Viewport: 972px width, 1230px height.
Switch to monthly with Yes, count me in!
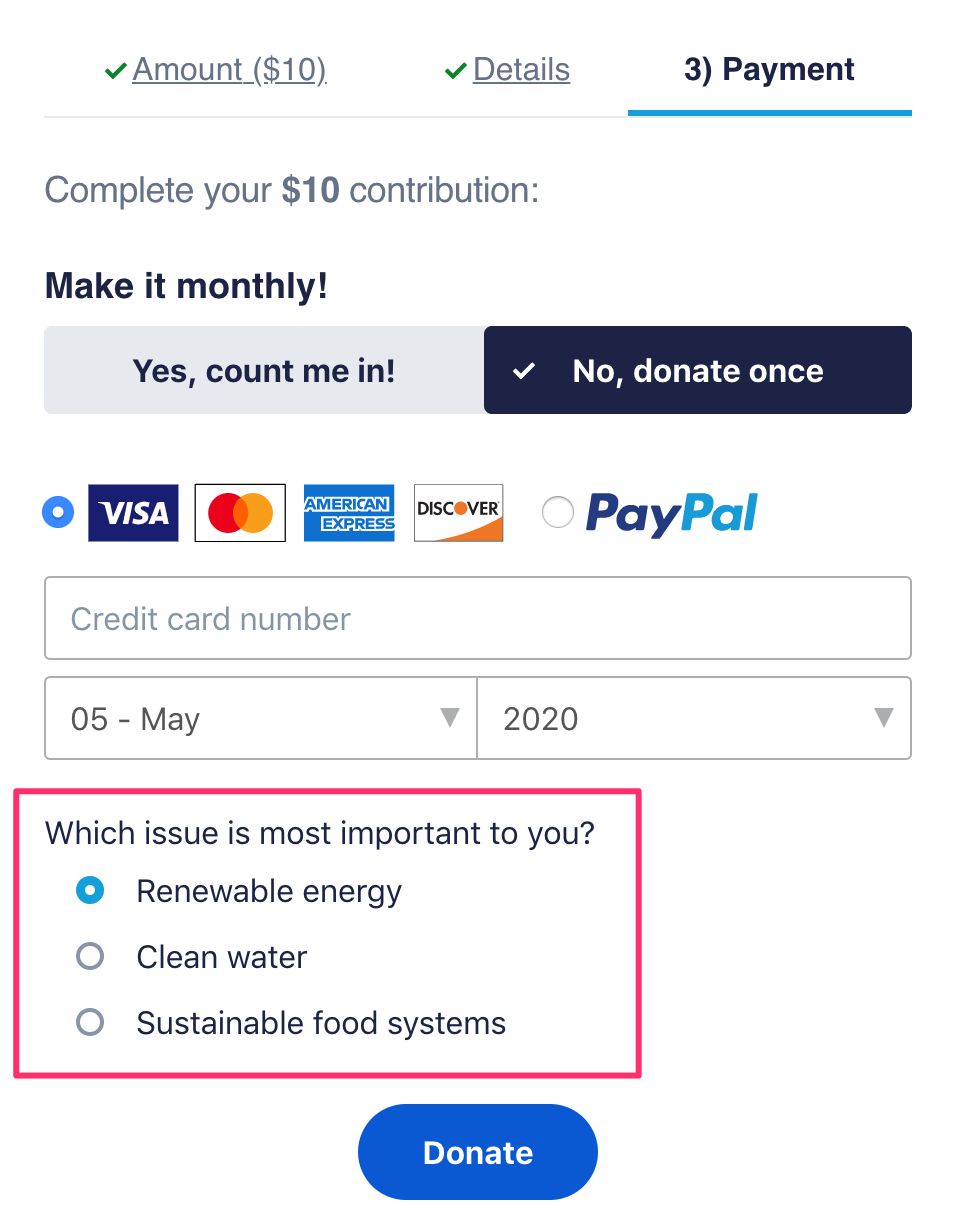click(x=264, y=371)
